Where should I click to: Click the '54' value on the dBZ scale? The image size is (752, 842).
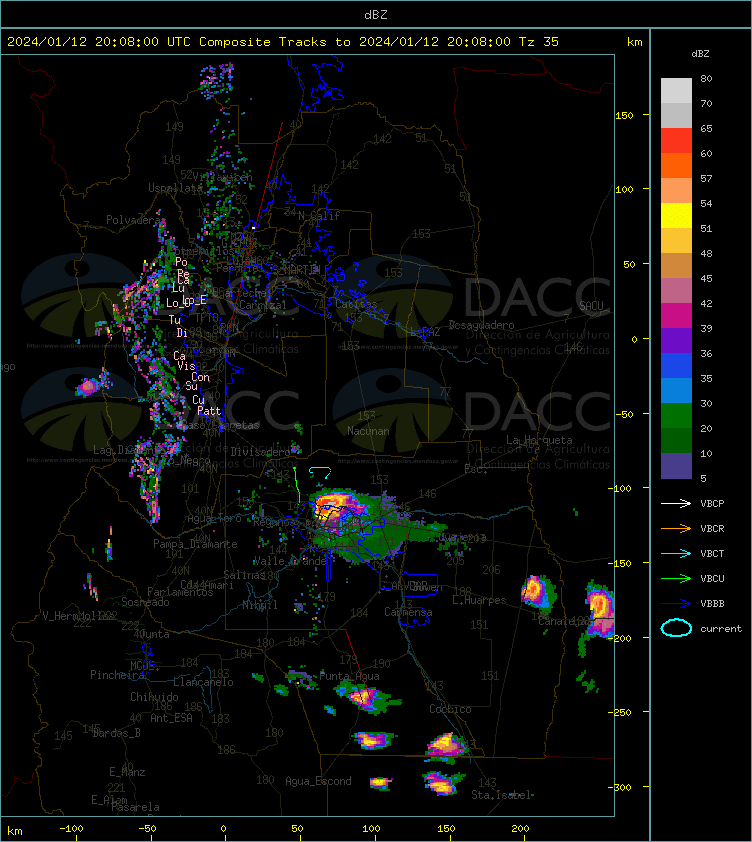click(706, 204)
